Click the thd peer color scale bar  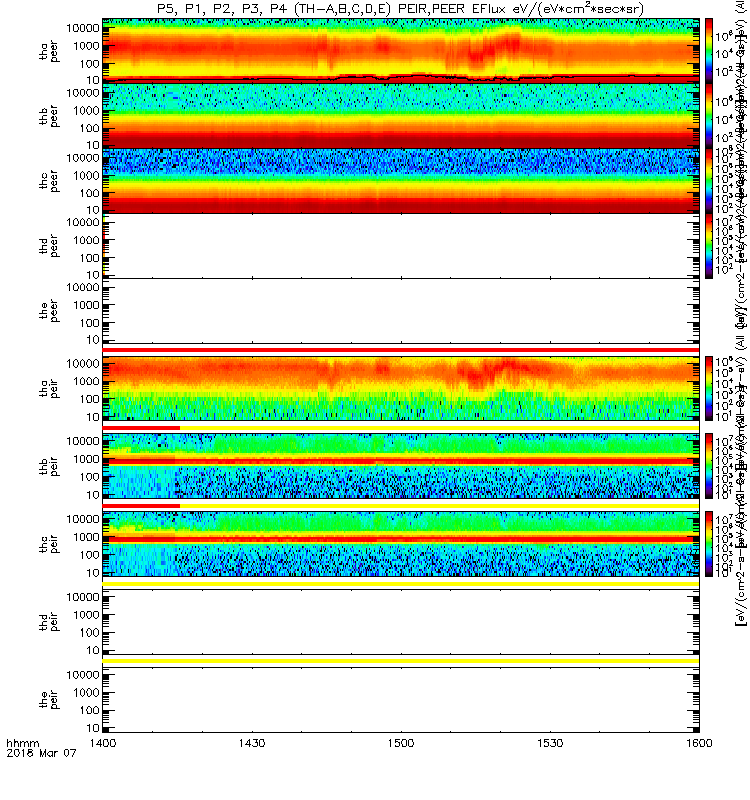[x=709, y=245]
